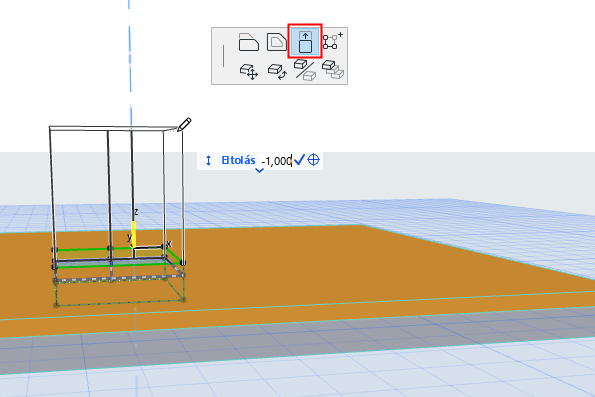Pick the Mirror element icon

pos(305,70)
